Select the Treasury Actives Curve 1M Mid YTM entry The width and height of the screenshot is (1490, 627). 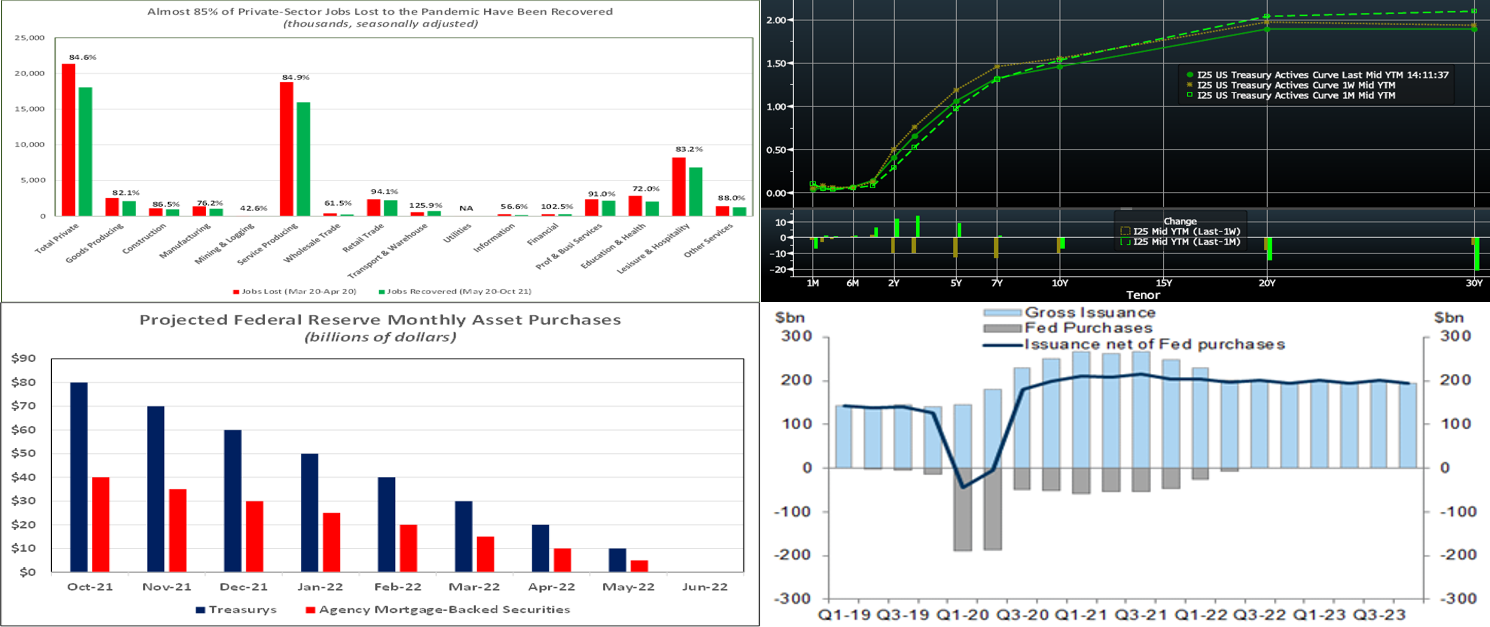coord(1296,96)
